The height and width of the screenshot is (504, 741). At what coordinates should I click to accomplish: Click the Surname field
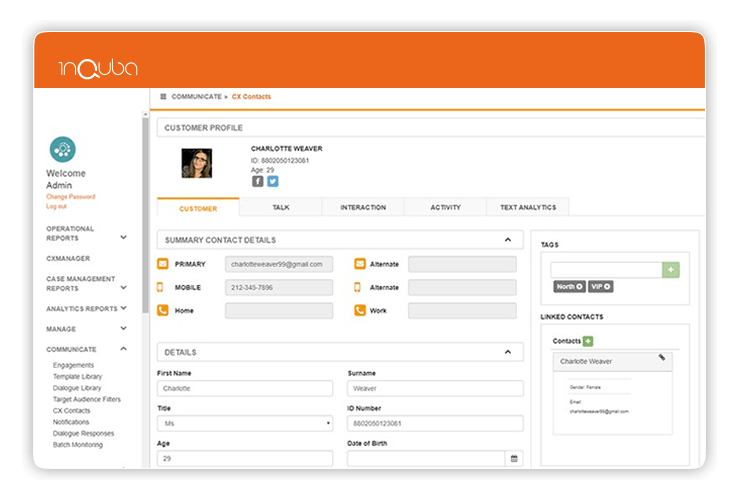pyautogui.click(x=435, y=388)
